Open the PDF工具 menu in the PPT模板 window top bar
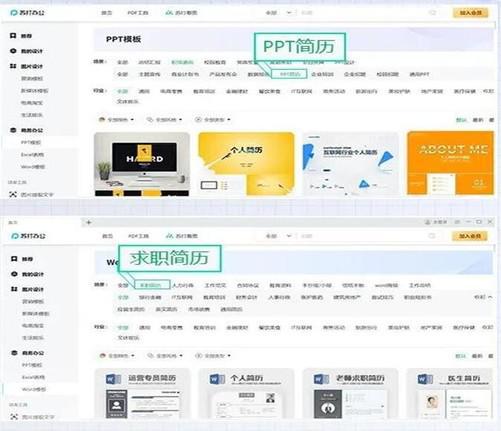Viewport: 501px width, 431px height. click(138, 13)
